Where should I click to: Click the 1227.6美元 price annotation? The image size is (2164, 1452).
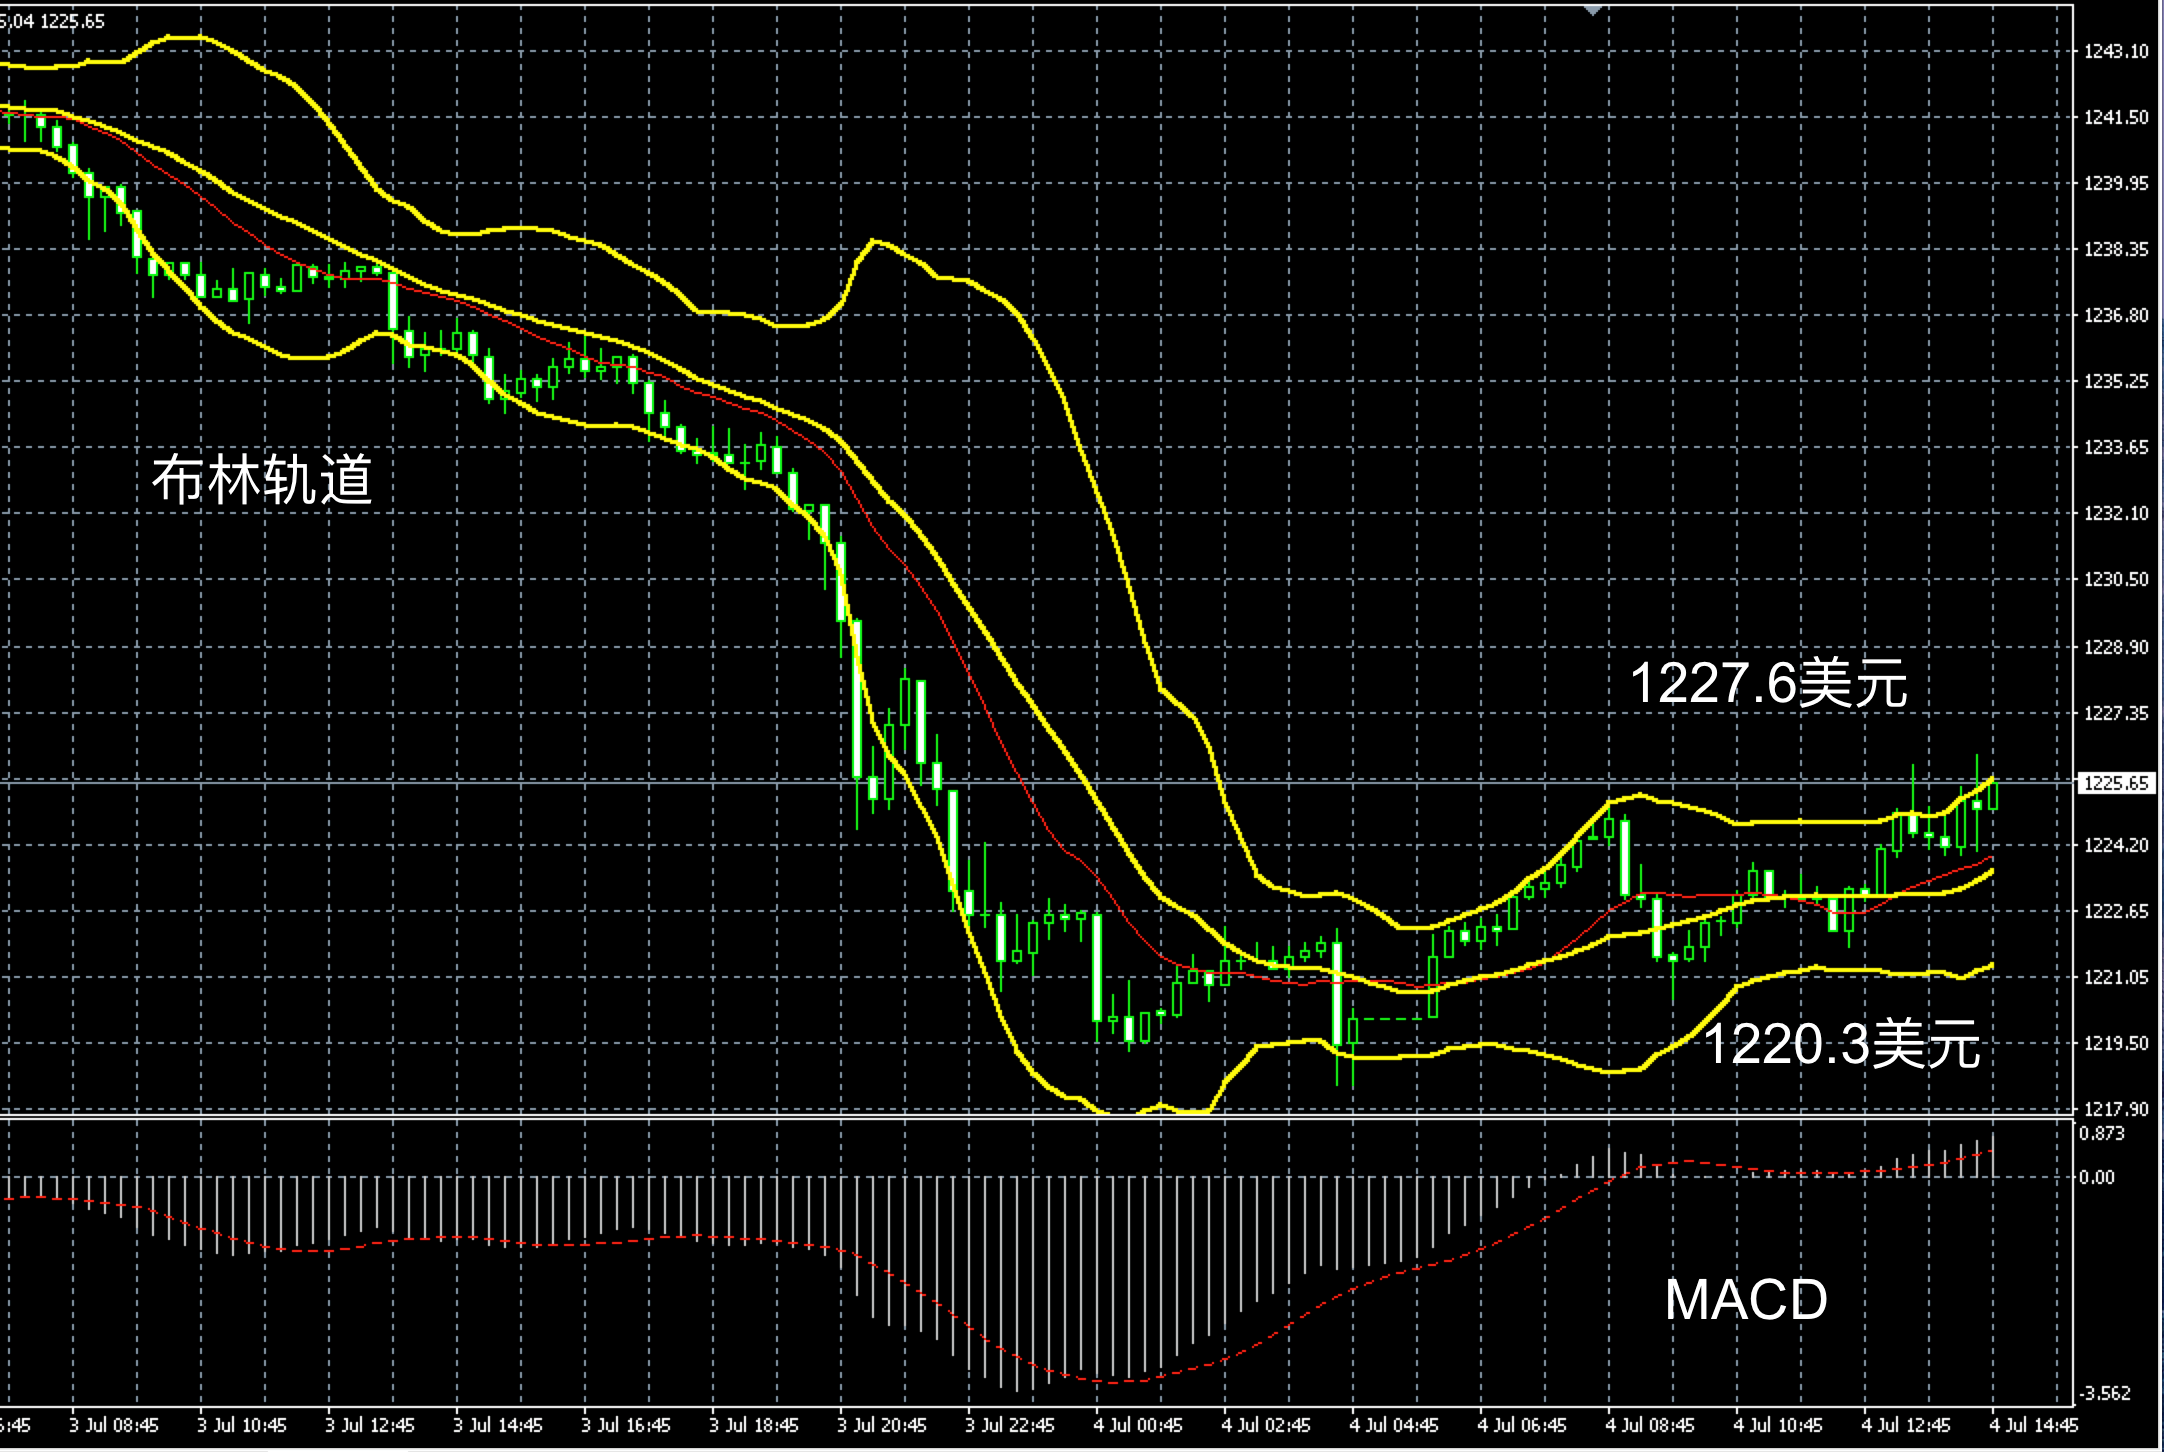[x=1768, y=685]
